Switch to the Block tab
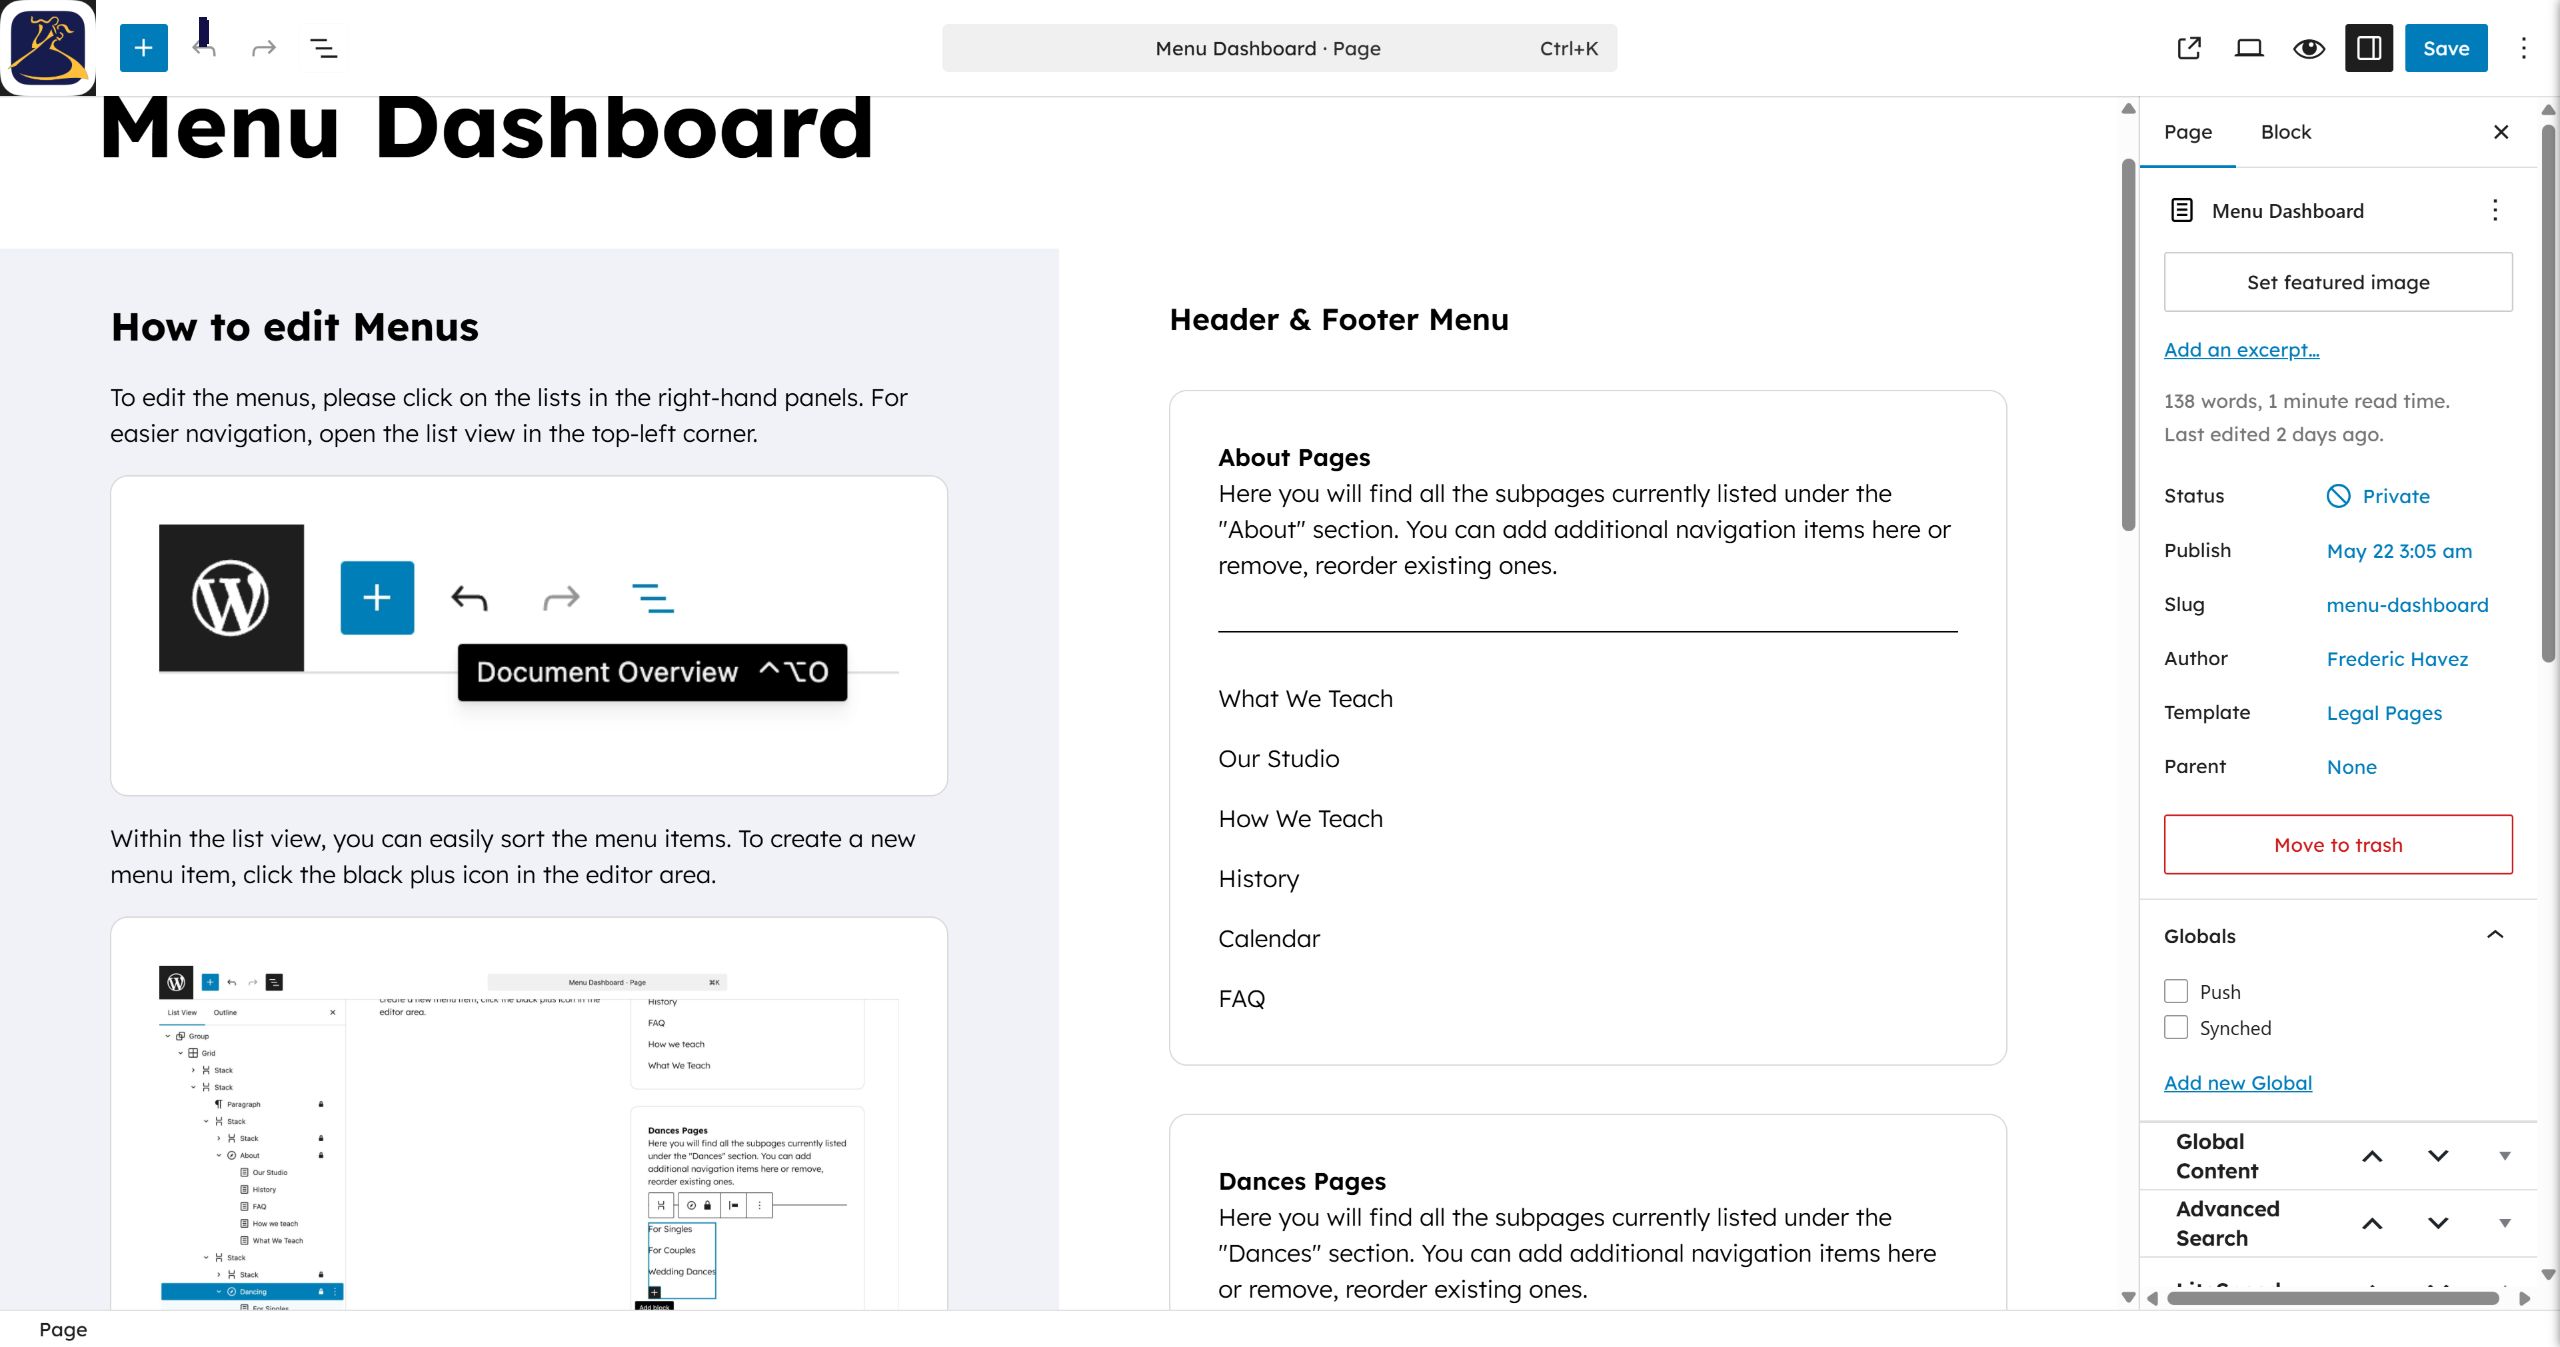Viewport: 2560px width, 1347px height. click(x=2286, y=132)
